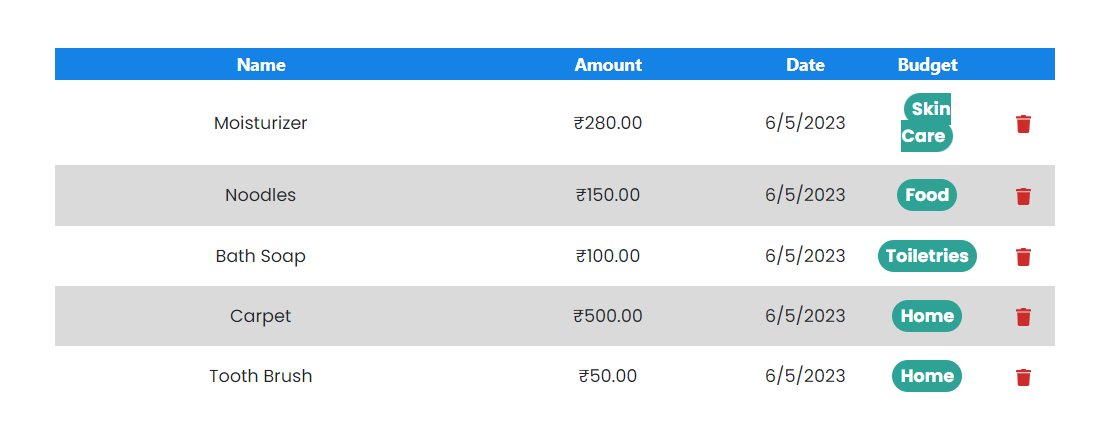The image size is (1119, 435).
Task: Click the Budget column header
Action: coord(927,65)
